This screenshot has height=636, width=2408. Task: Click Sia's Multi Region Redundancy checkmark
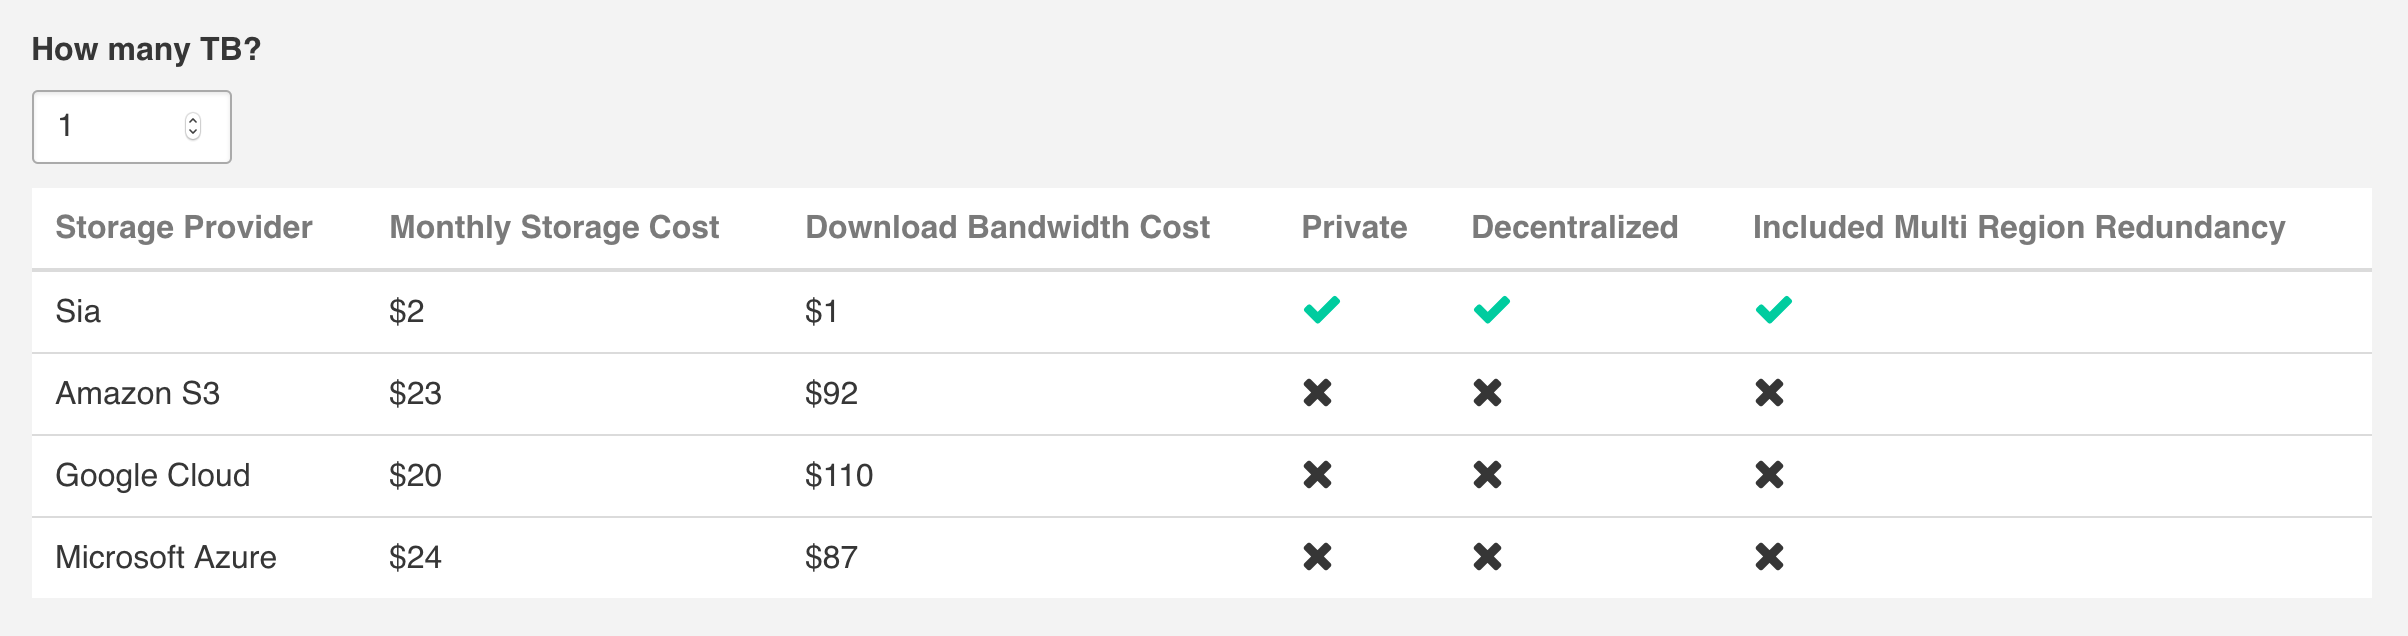[x=1773, y=310]
